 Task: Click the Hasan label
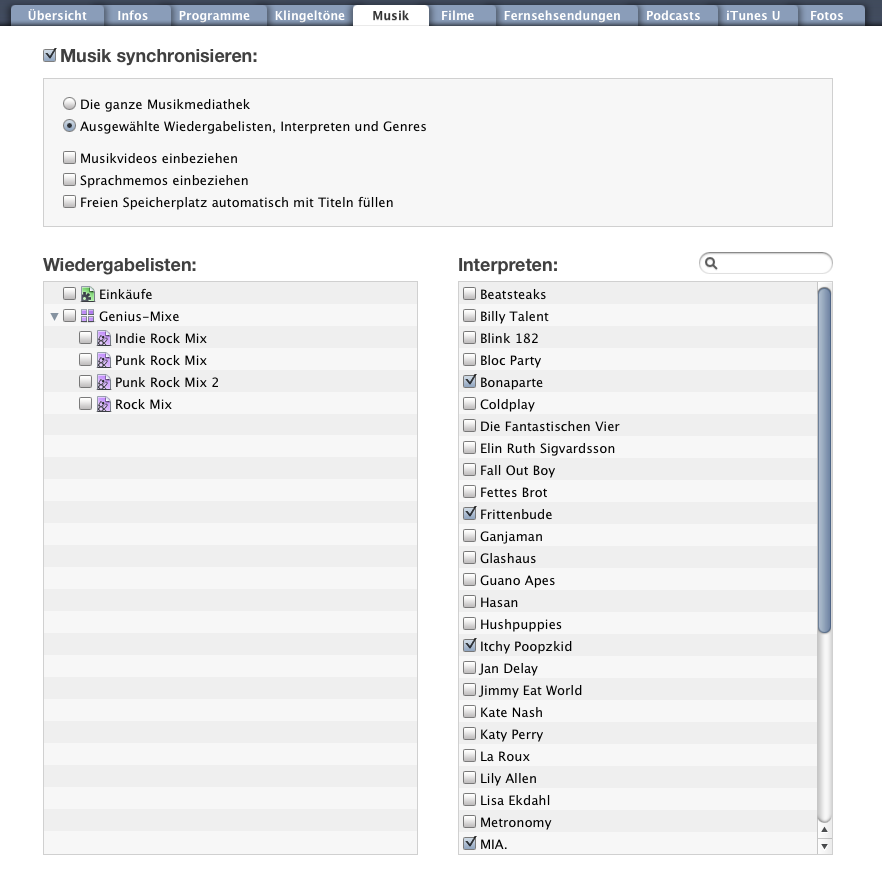coord(499,602)
